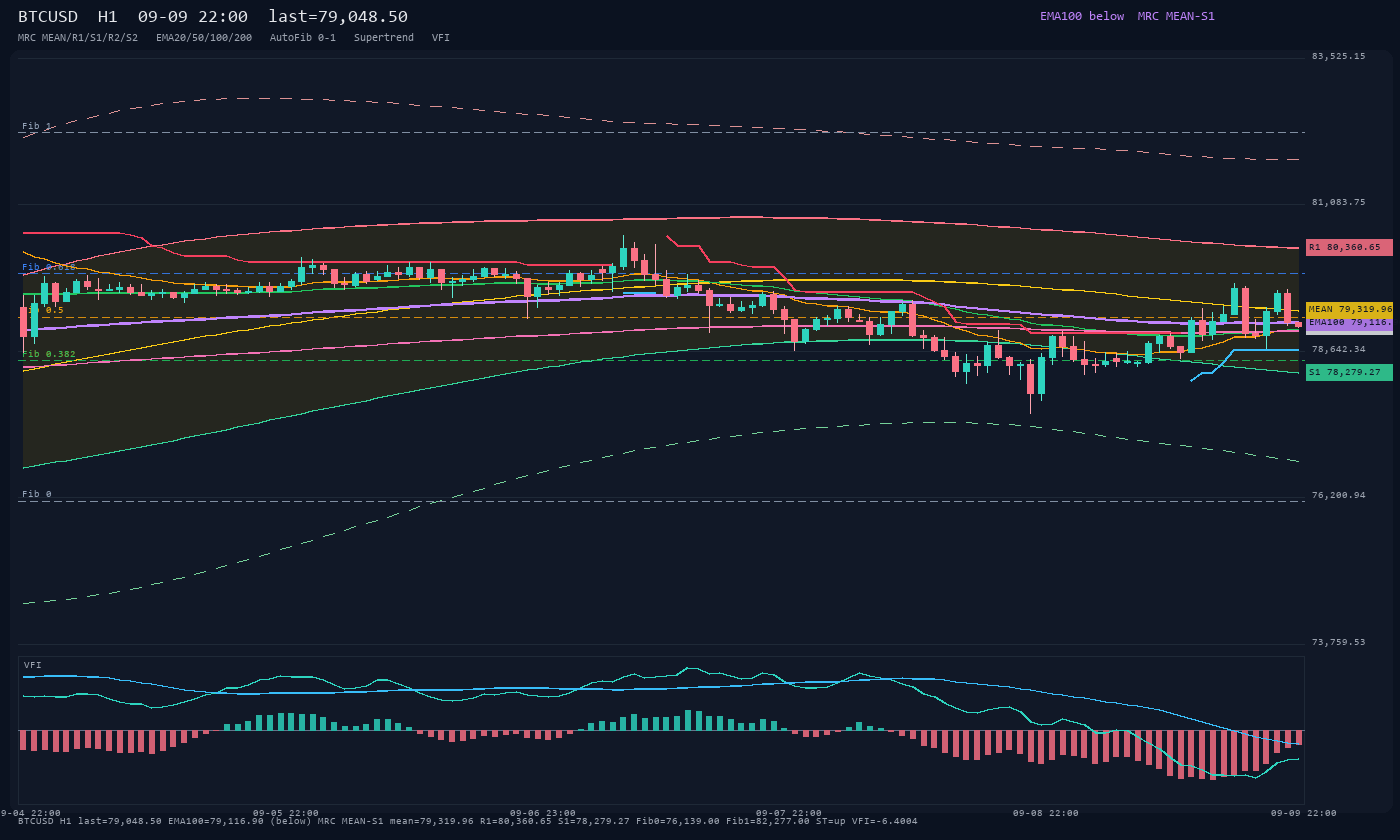Click the 81,083.75 price axis label
The height and width of the screenshot is (840, 1400).
(1338, 202)
